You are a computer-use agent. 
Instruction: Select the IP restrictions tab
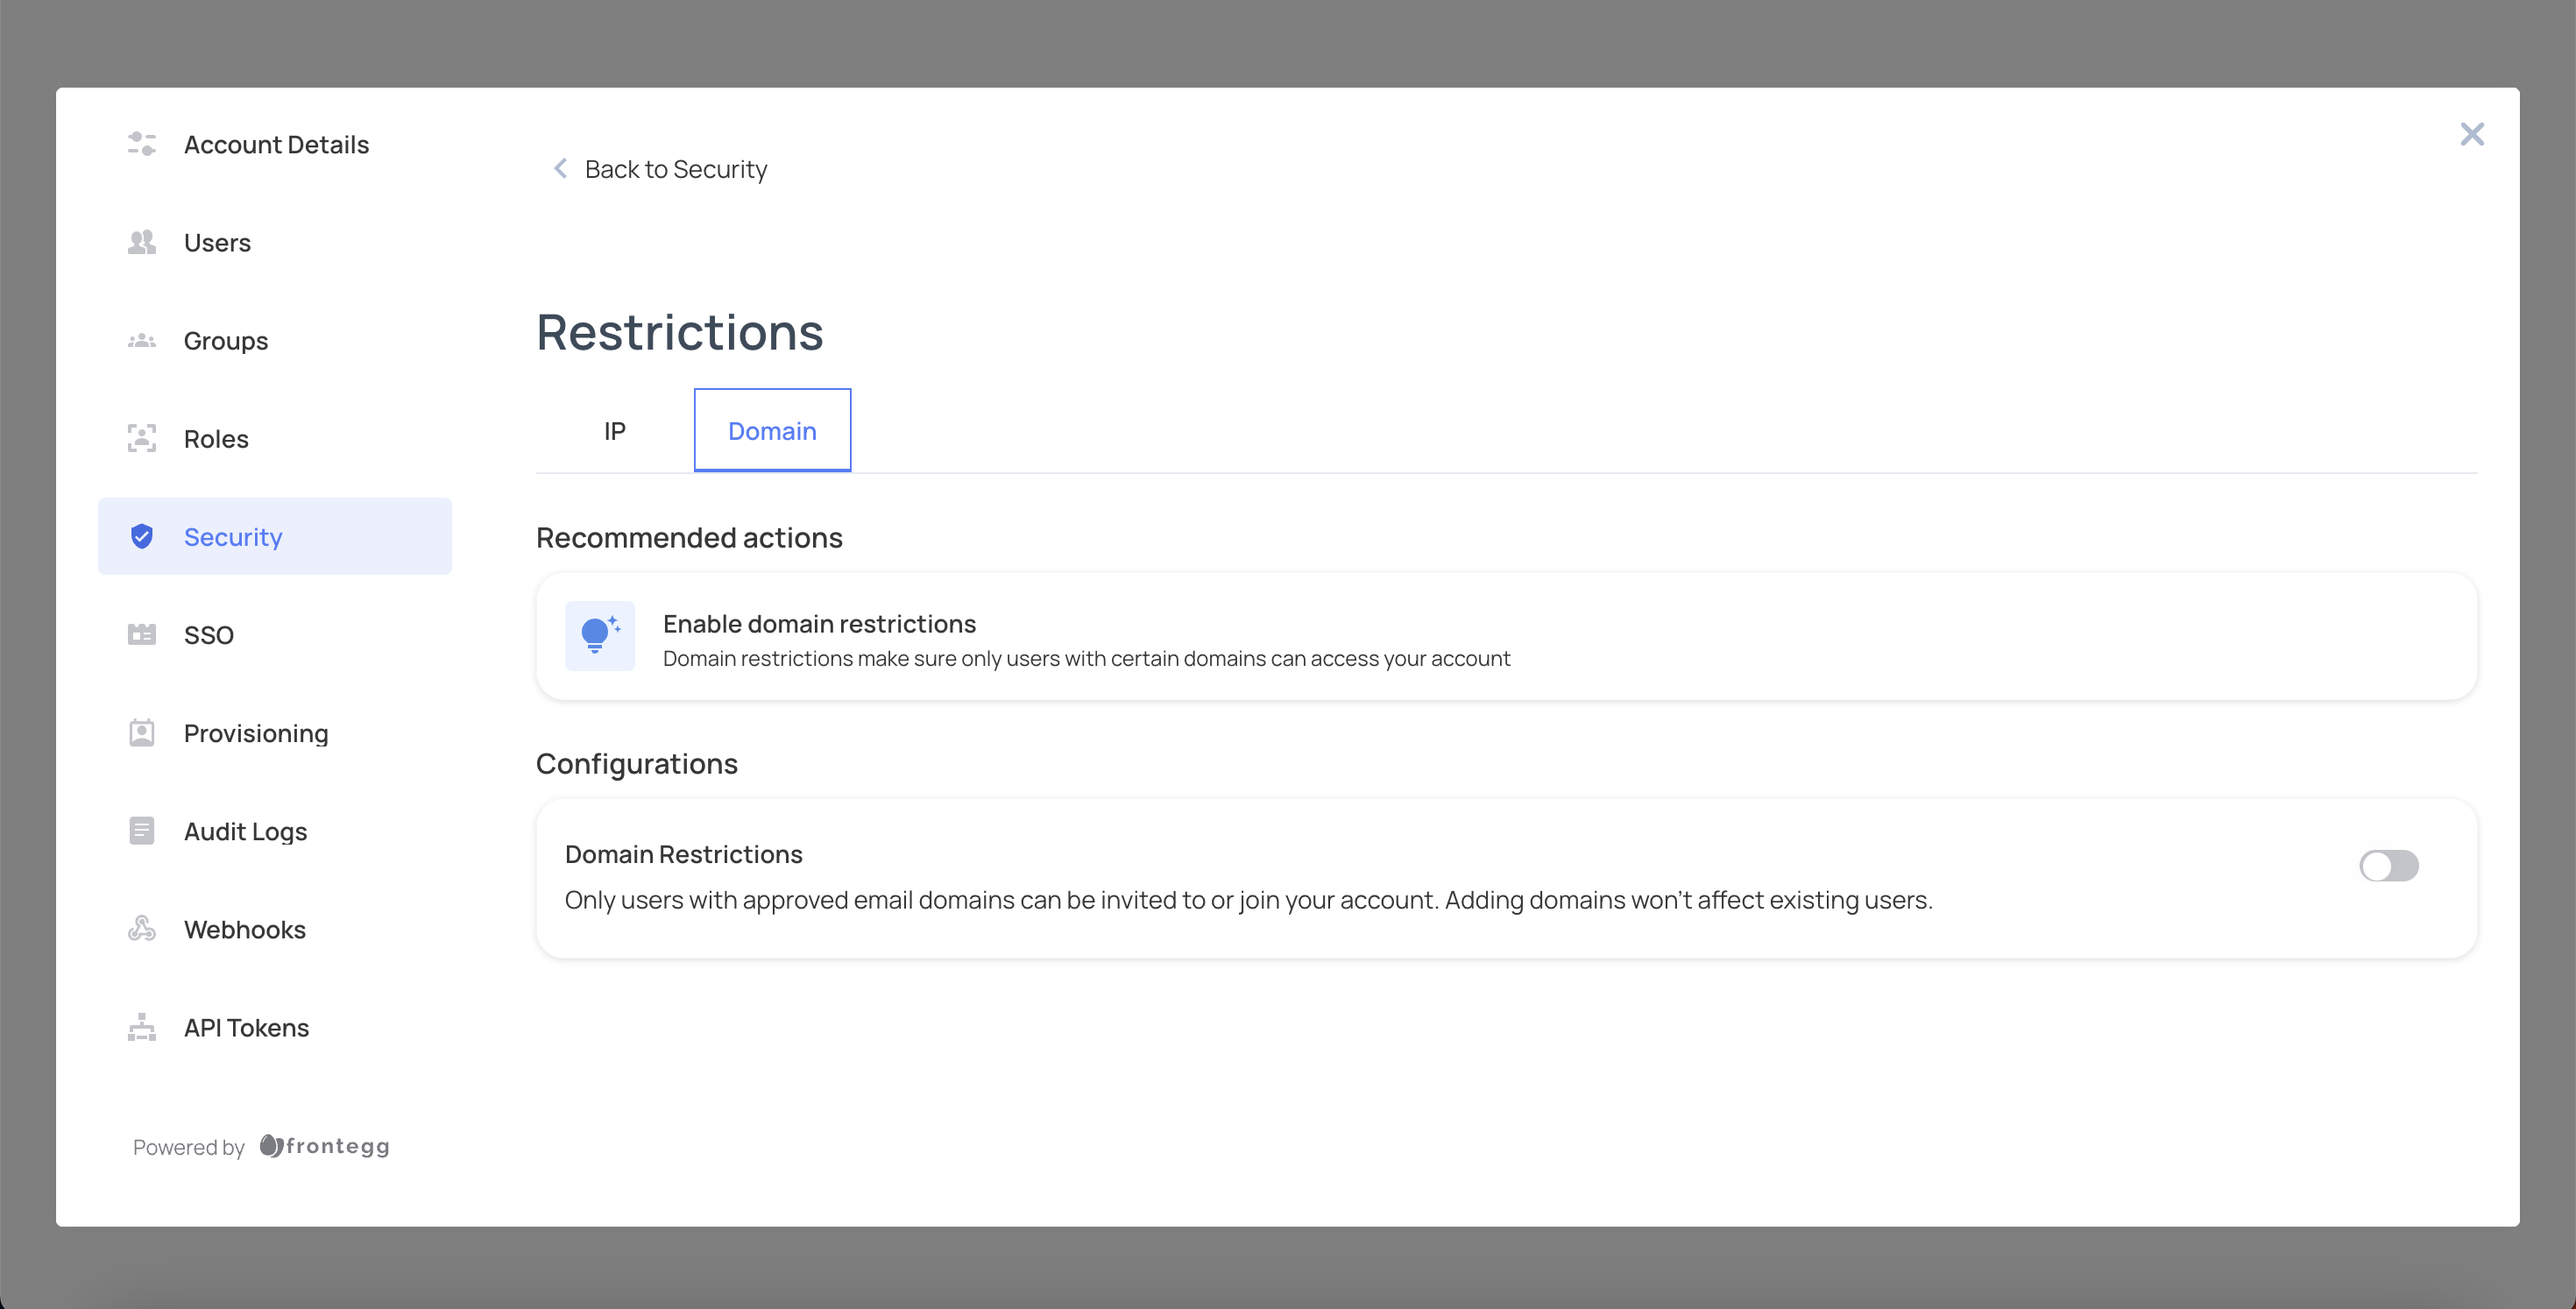point(616,429)
